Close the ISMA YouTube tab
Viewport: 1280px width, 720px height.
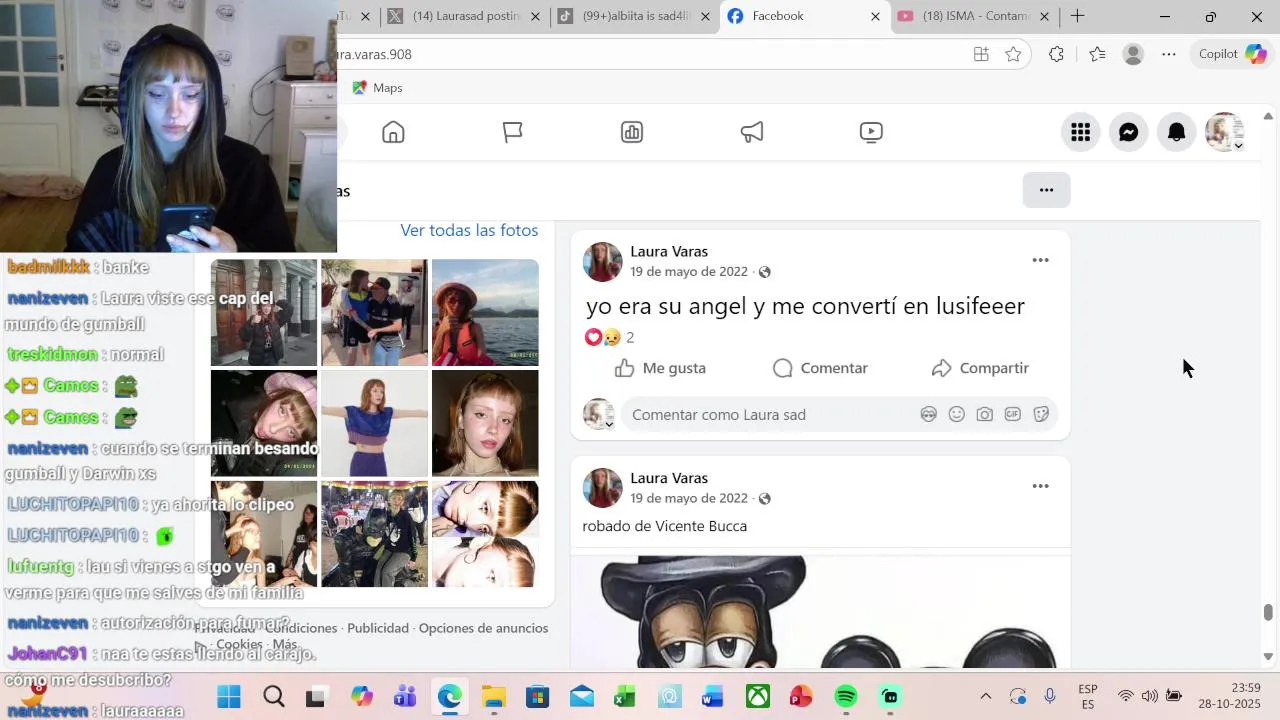point(1044,16)
